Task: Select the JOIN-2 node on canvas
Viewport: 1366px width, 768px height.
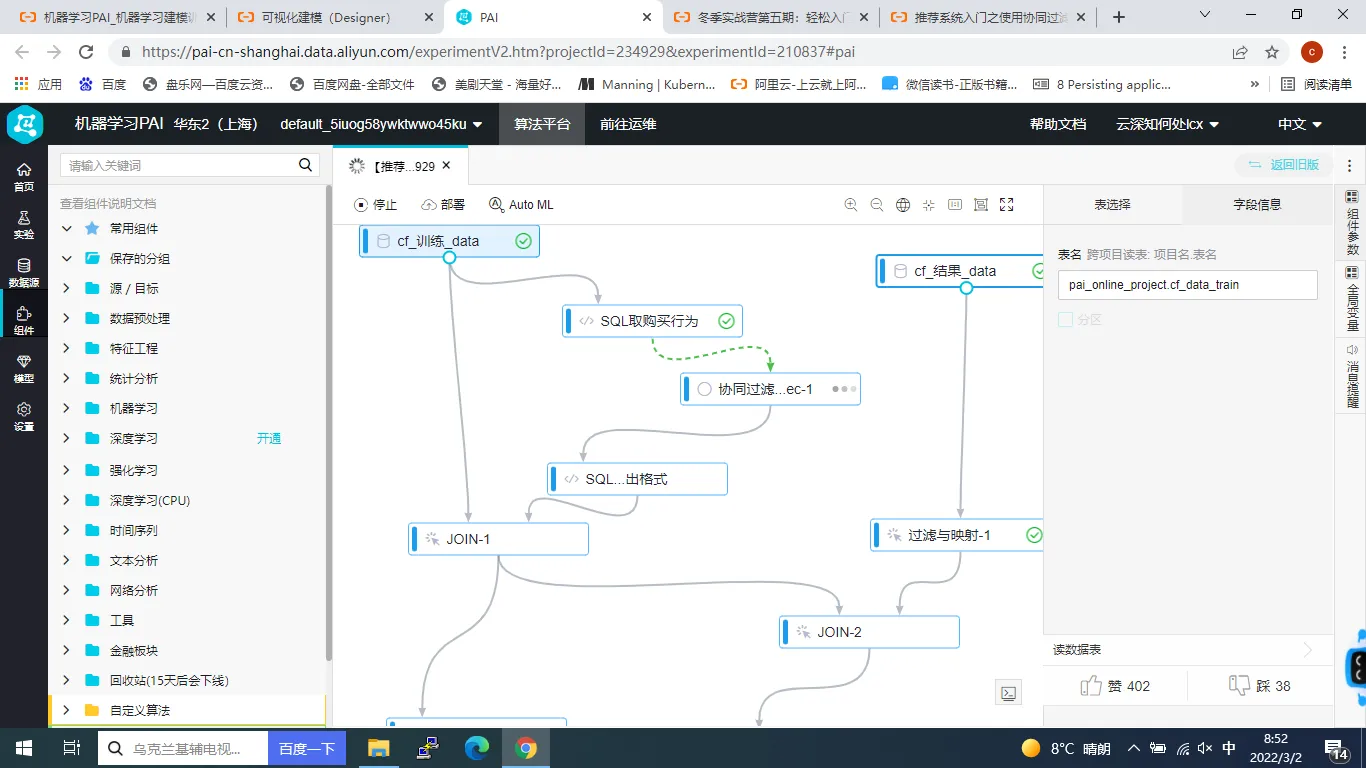Action: 869,632
